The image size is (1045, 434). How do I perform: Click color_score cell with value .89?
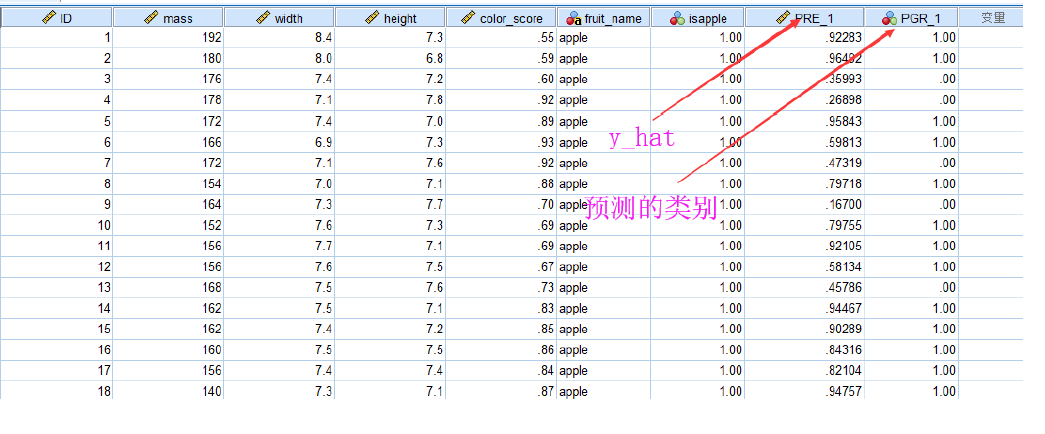[502, 121]
